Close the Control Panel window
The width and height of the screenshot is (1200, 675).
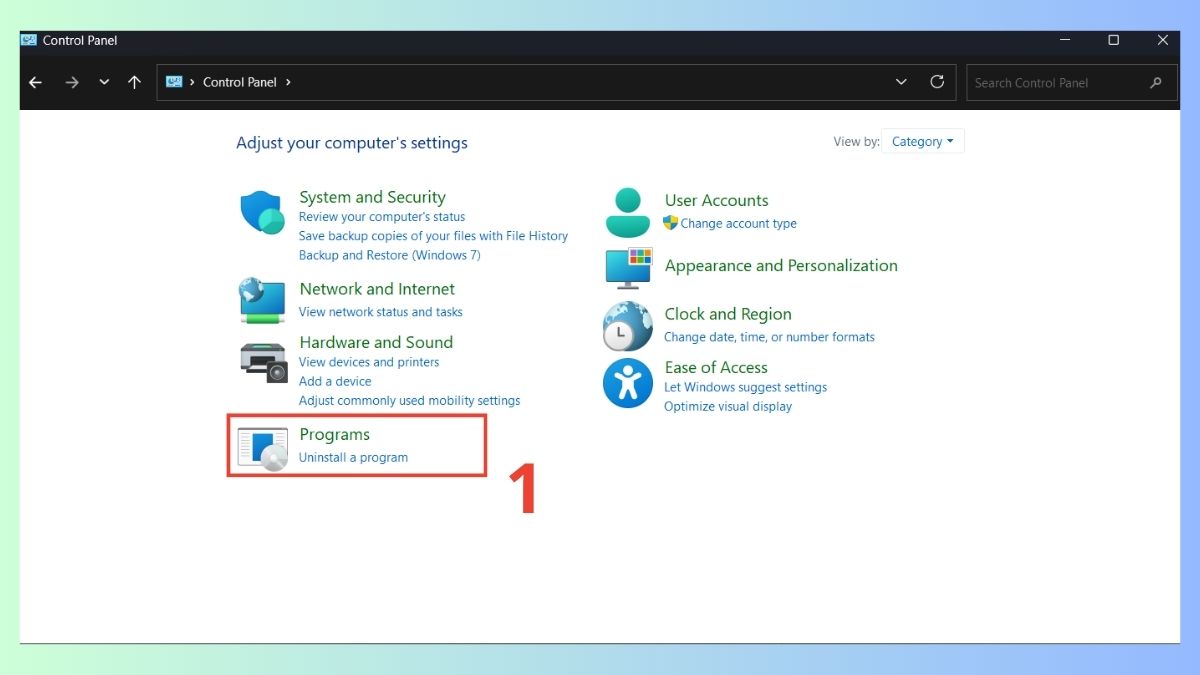[1162, 40]
